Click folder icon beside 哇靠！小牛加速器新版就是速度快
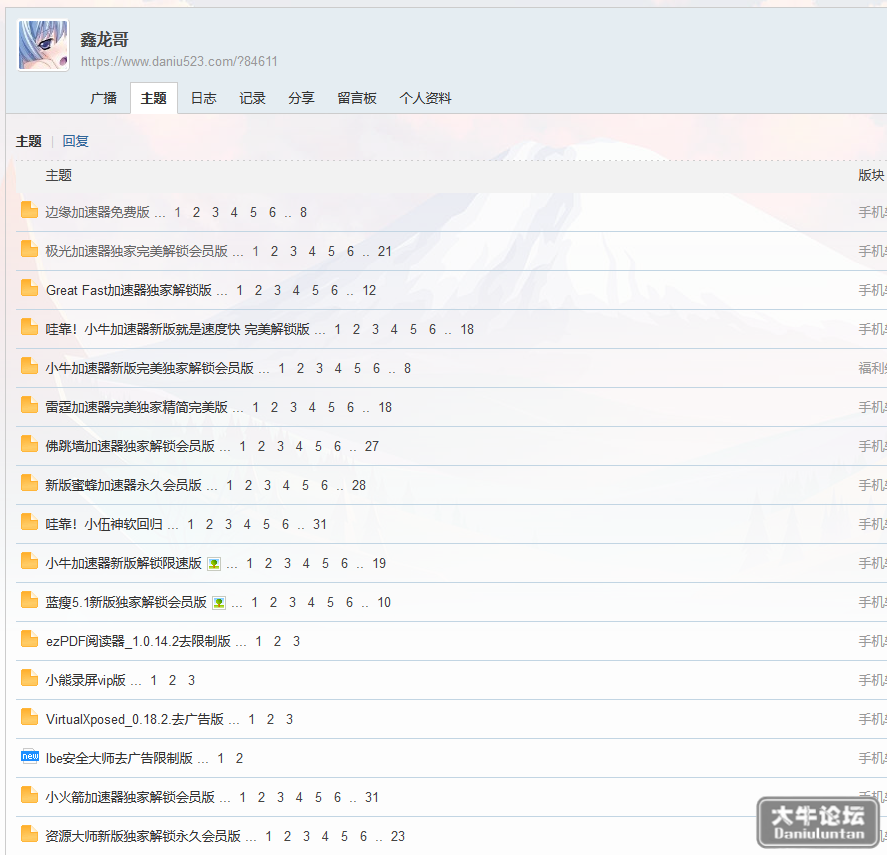This screenshot has height=855, width=887. [29, 327]
